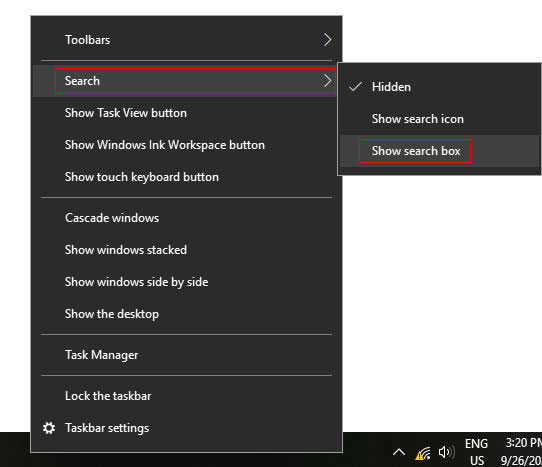Toggle Show Task View button

(x=187, y=113)
